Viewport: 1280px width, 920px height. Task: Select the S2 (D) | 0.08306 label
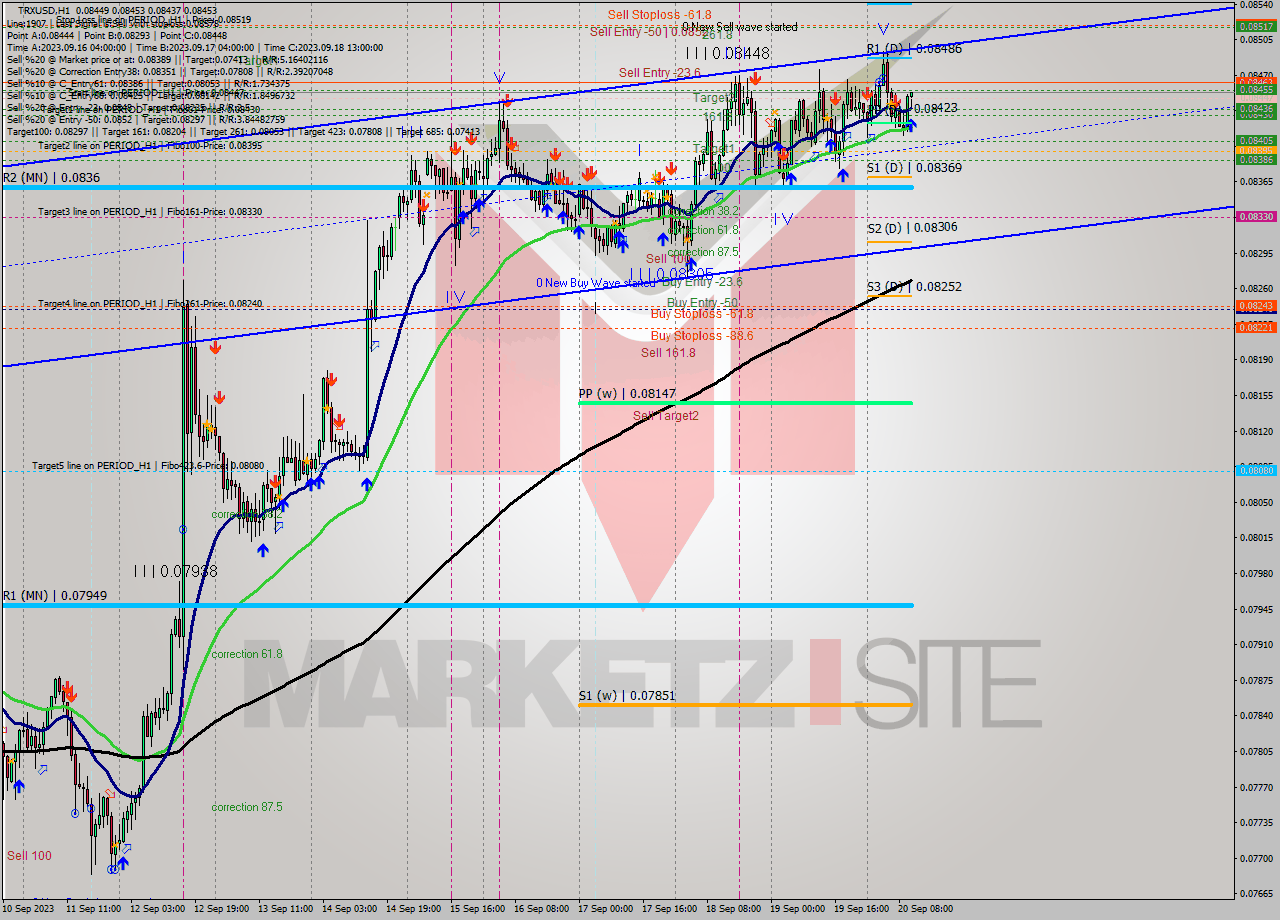[x=912, y=228]
